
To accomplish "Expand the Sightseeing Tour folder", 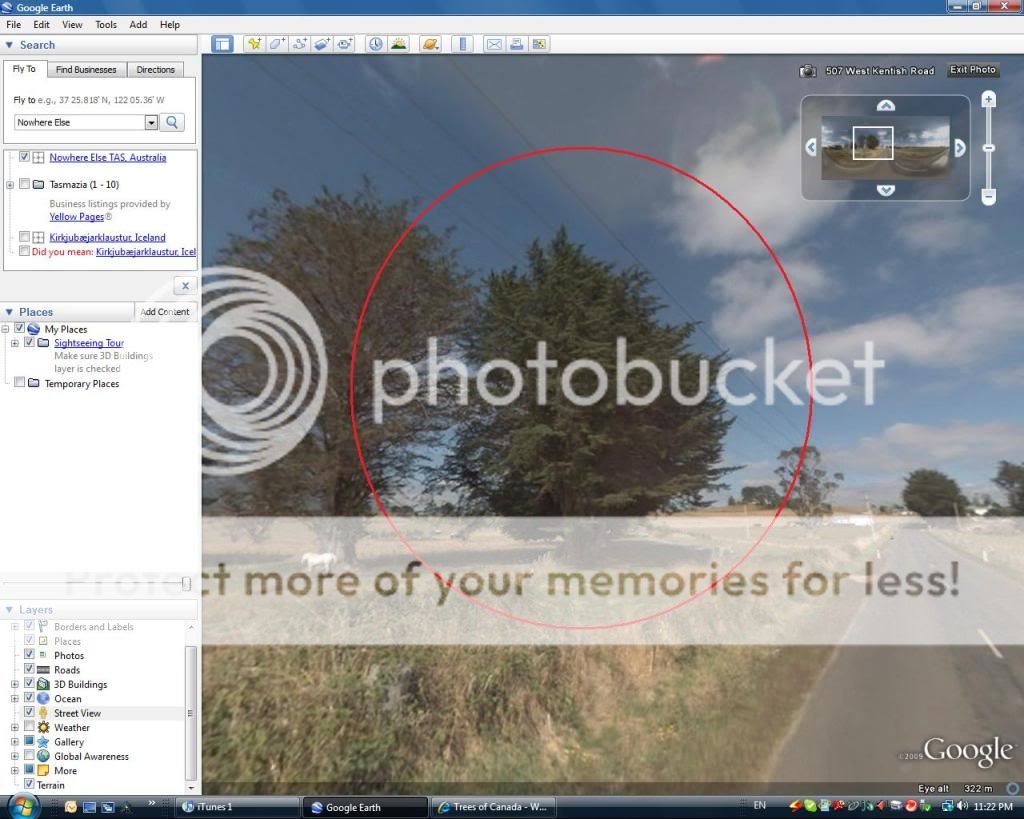I will pos(14,343).
